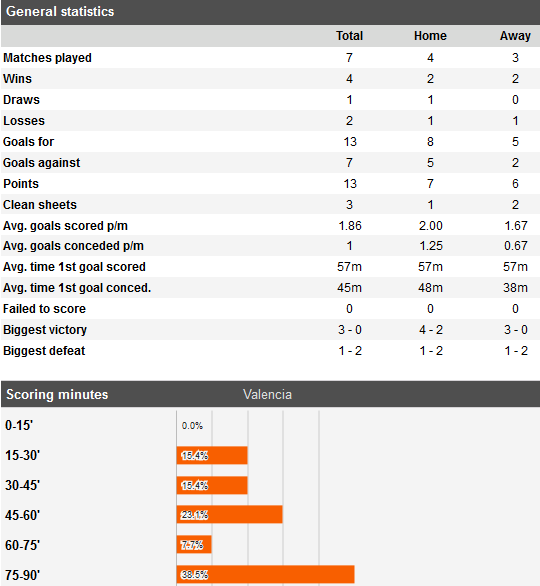Click the 15.4% bar for 30-45'
This screenshot has width=540, height=586.
coord(212,485)
